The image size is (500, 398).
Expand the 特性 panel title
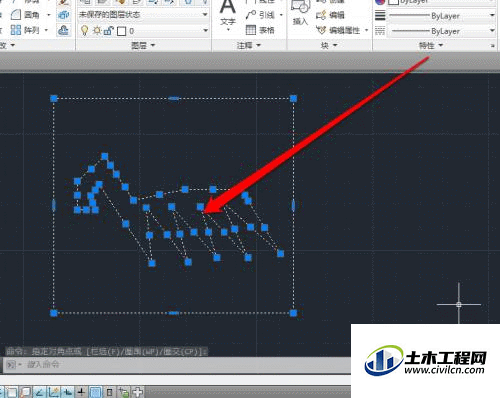coord(431,45)
